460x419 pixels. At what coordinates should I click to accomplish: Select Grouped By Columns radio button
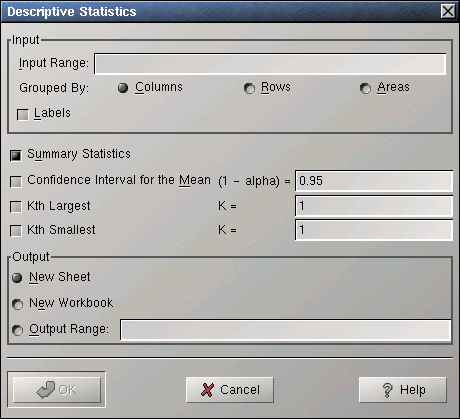click(123, 88)
